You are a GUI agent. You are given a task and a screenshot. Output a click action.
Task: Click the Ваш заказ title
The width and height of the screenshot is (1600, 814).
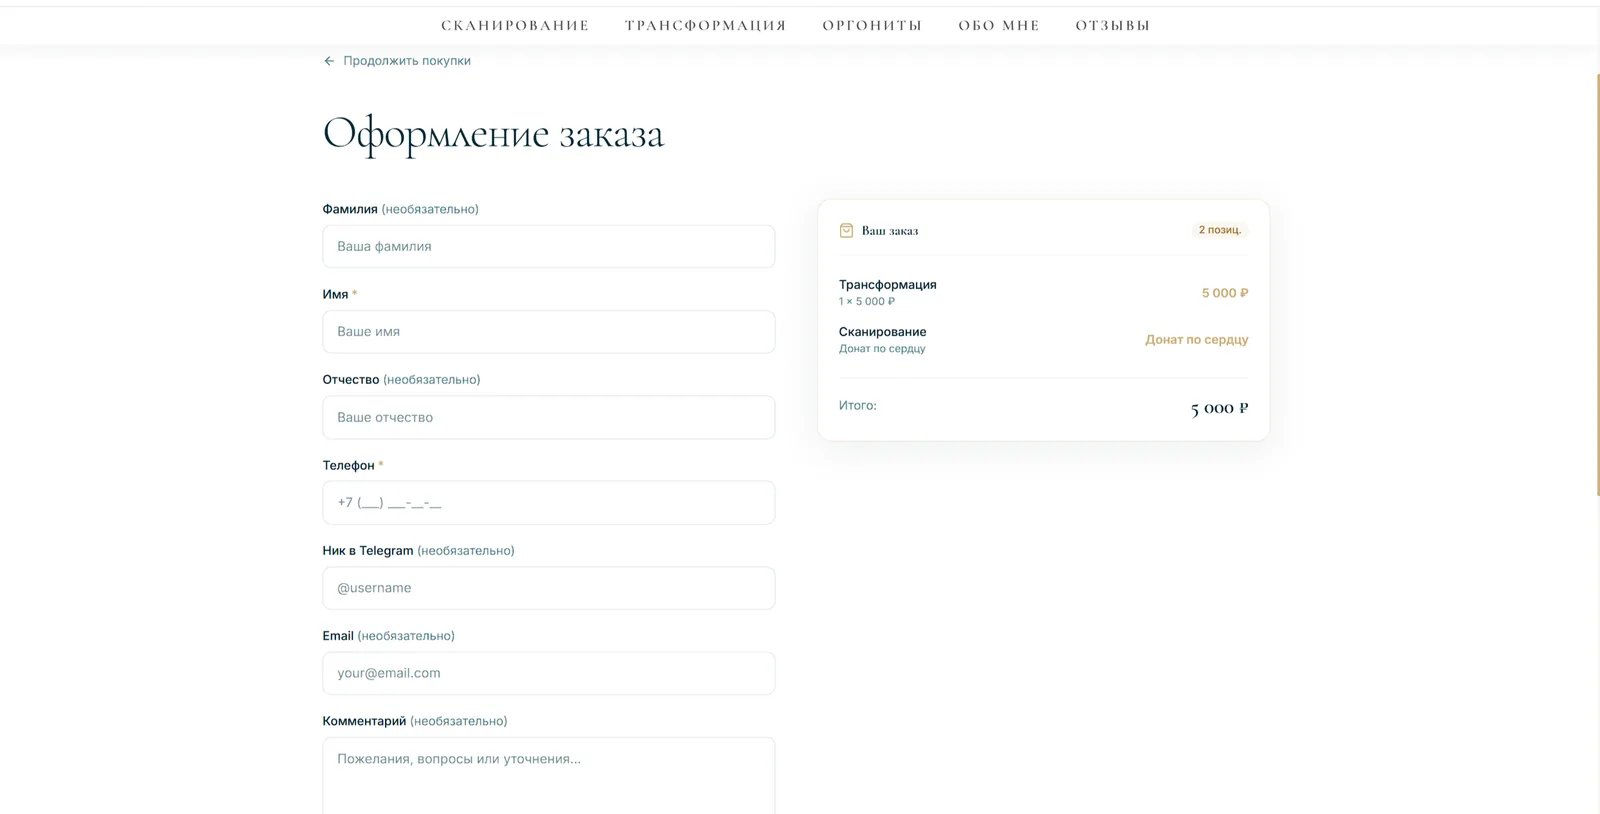pos(890,231)
